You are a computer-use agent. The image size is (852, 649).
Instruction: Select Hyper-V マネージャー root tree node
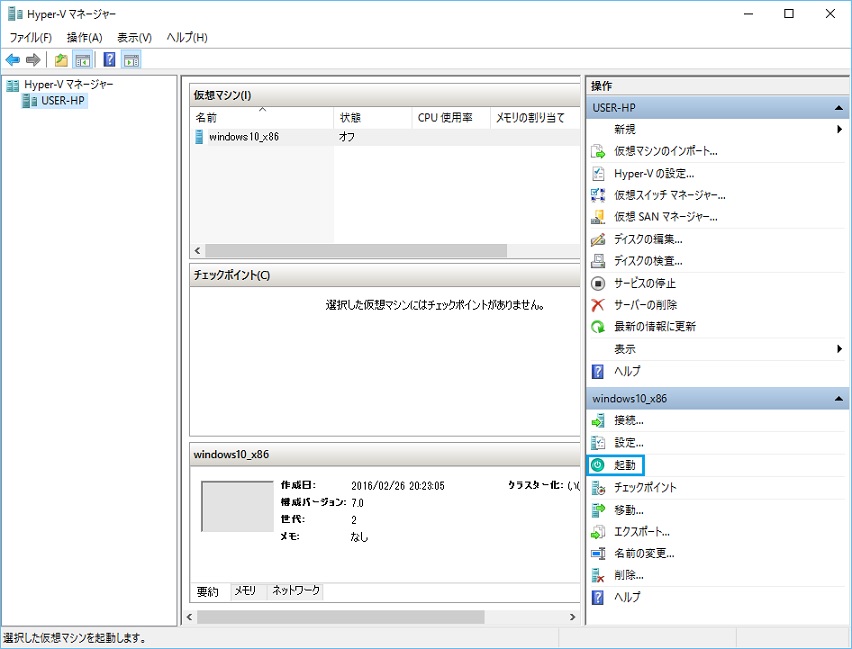point(68,84)
